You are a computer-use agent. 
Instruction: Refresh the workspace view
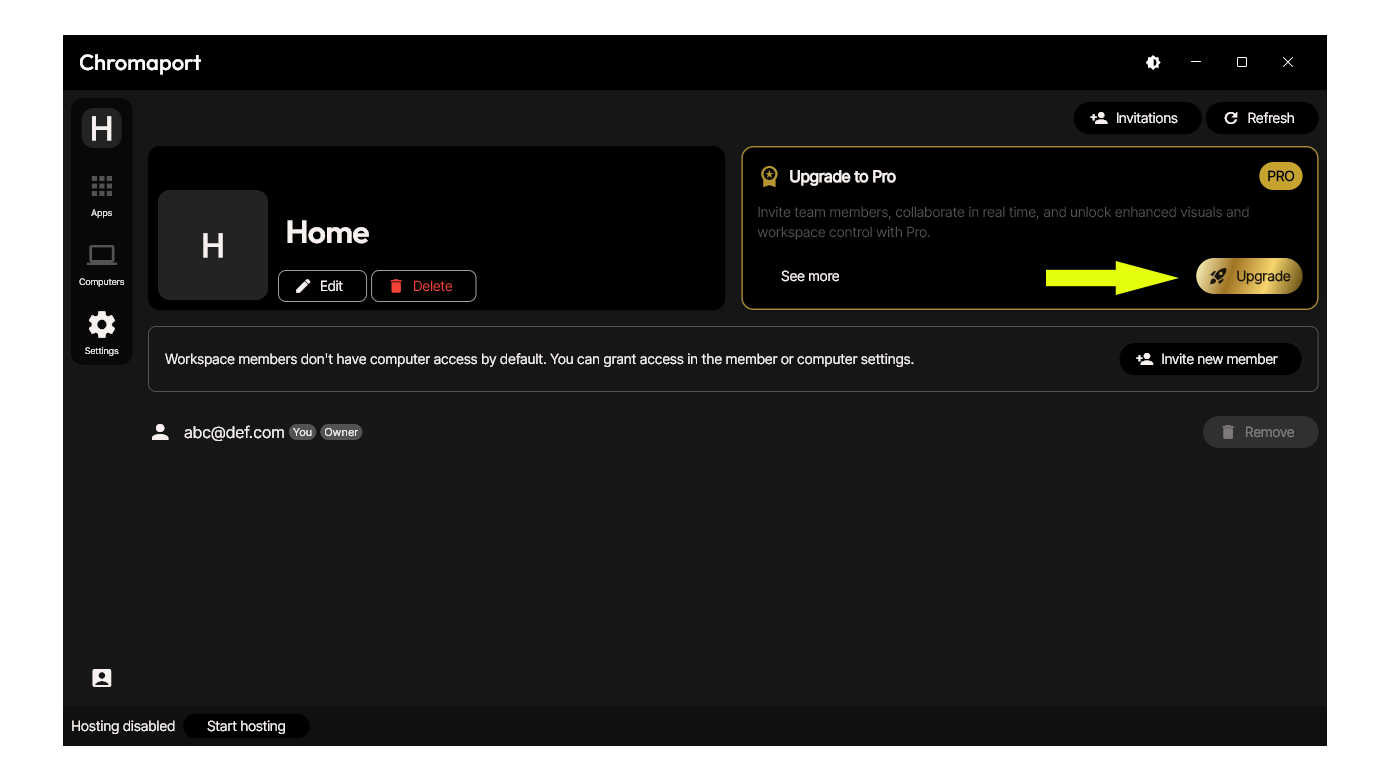[1260, 118]
